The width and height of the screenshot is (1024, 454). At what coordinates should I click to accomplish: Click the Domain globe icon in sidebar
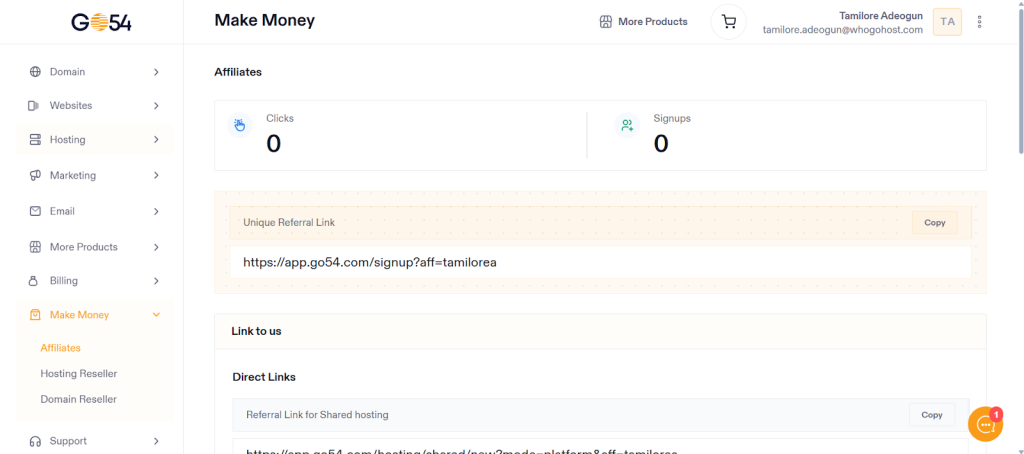[35, 72]
